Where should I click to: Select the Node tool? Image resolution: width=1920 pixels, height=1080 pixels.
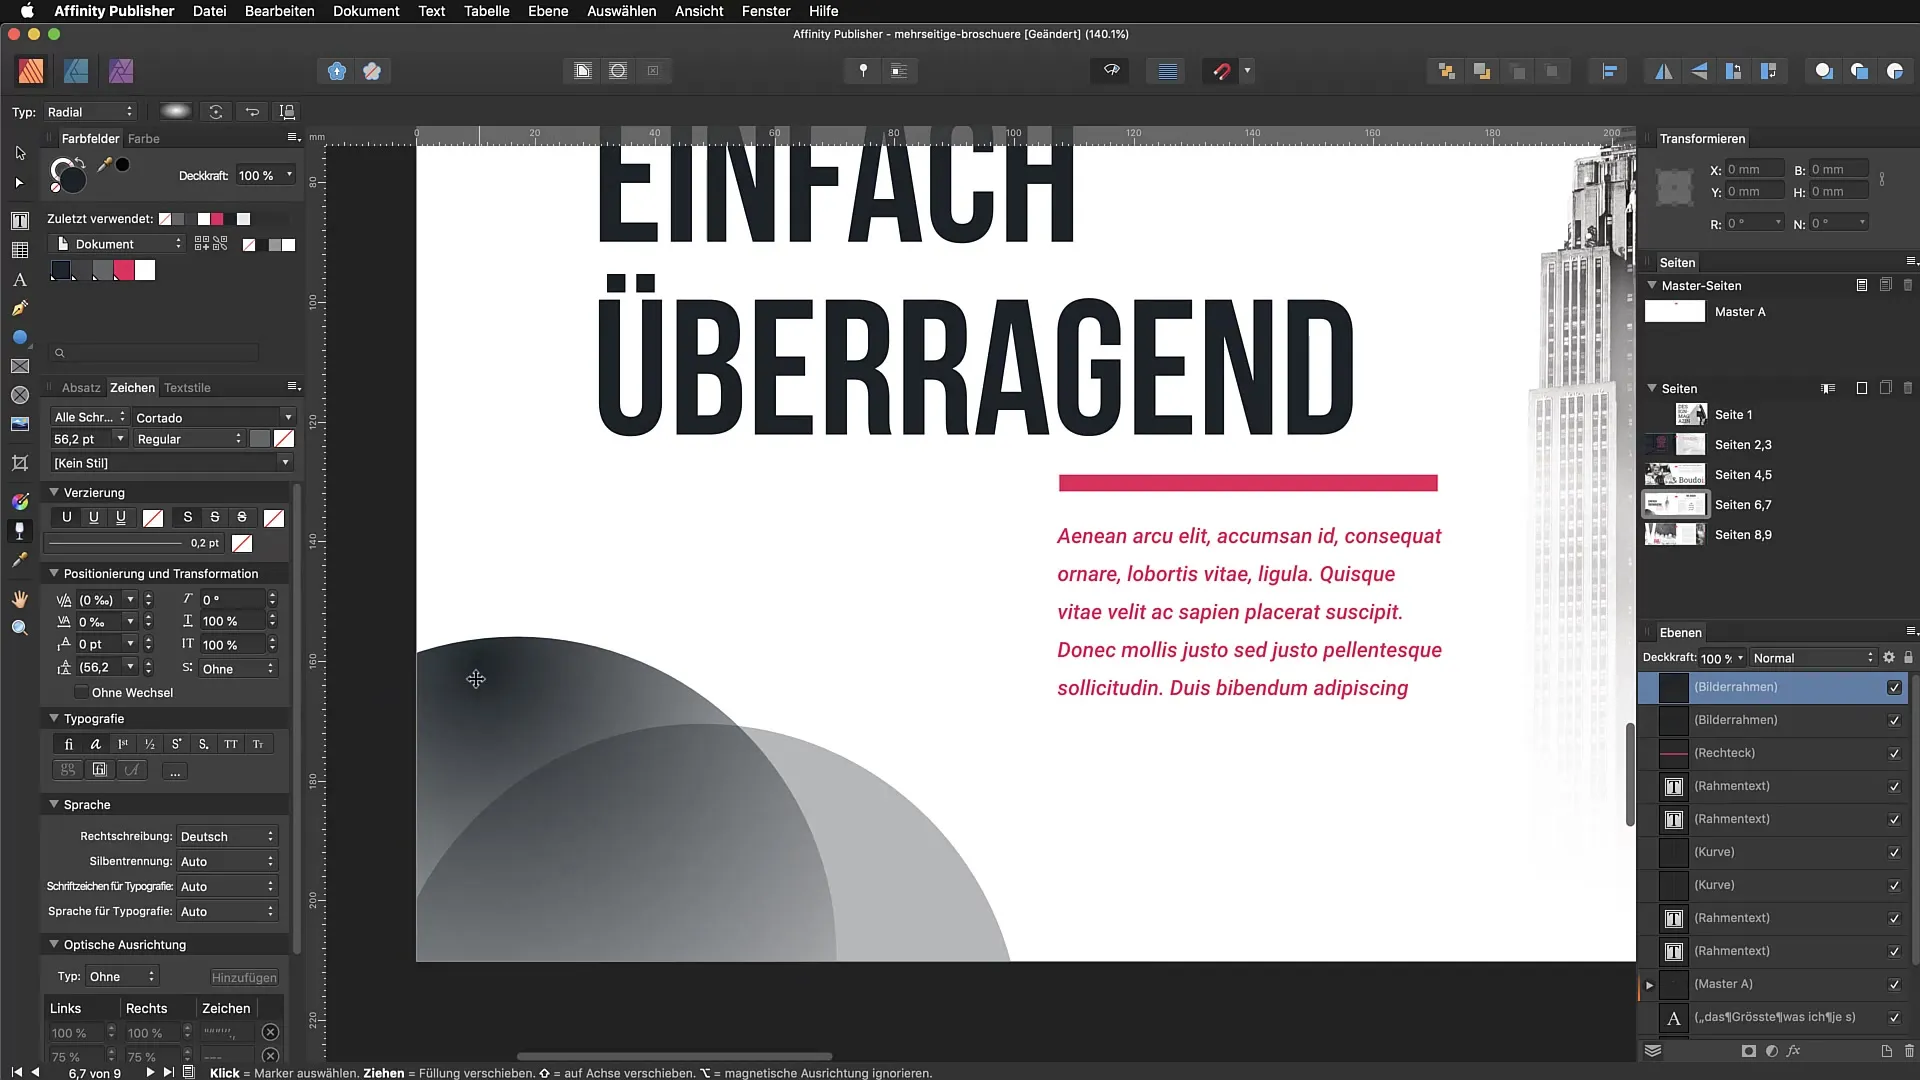(20, 183)
